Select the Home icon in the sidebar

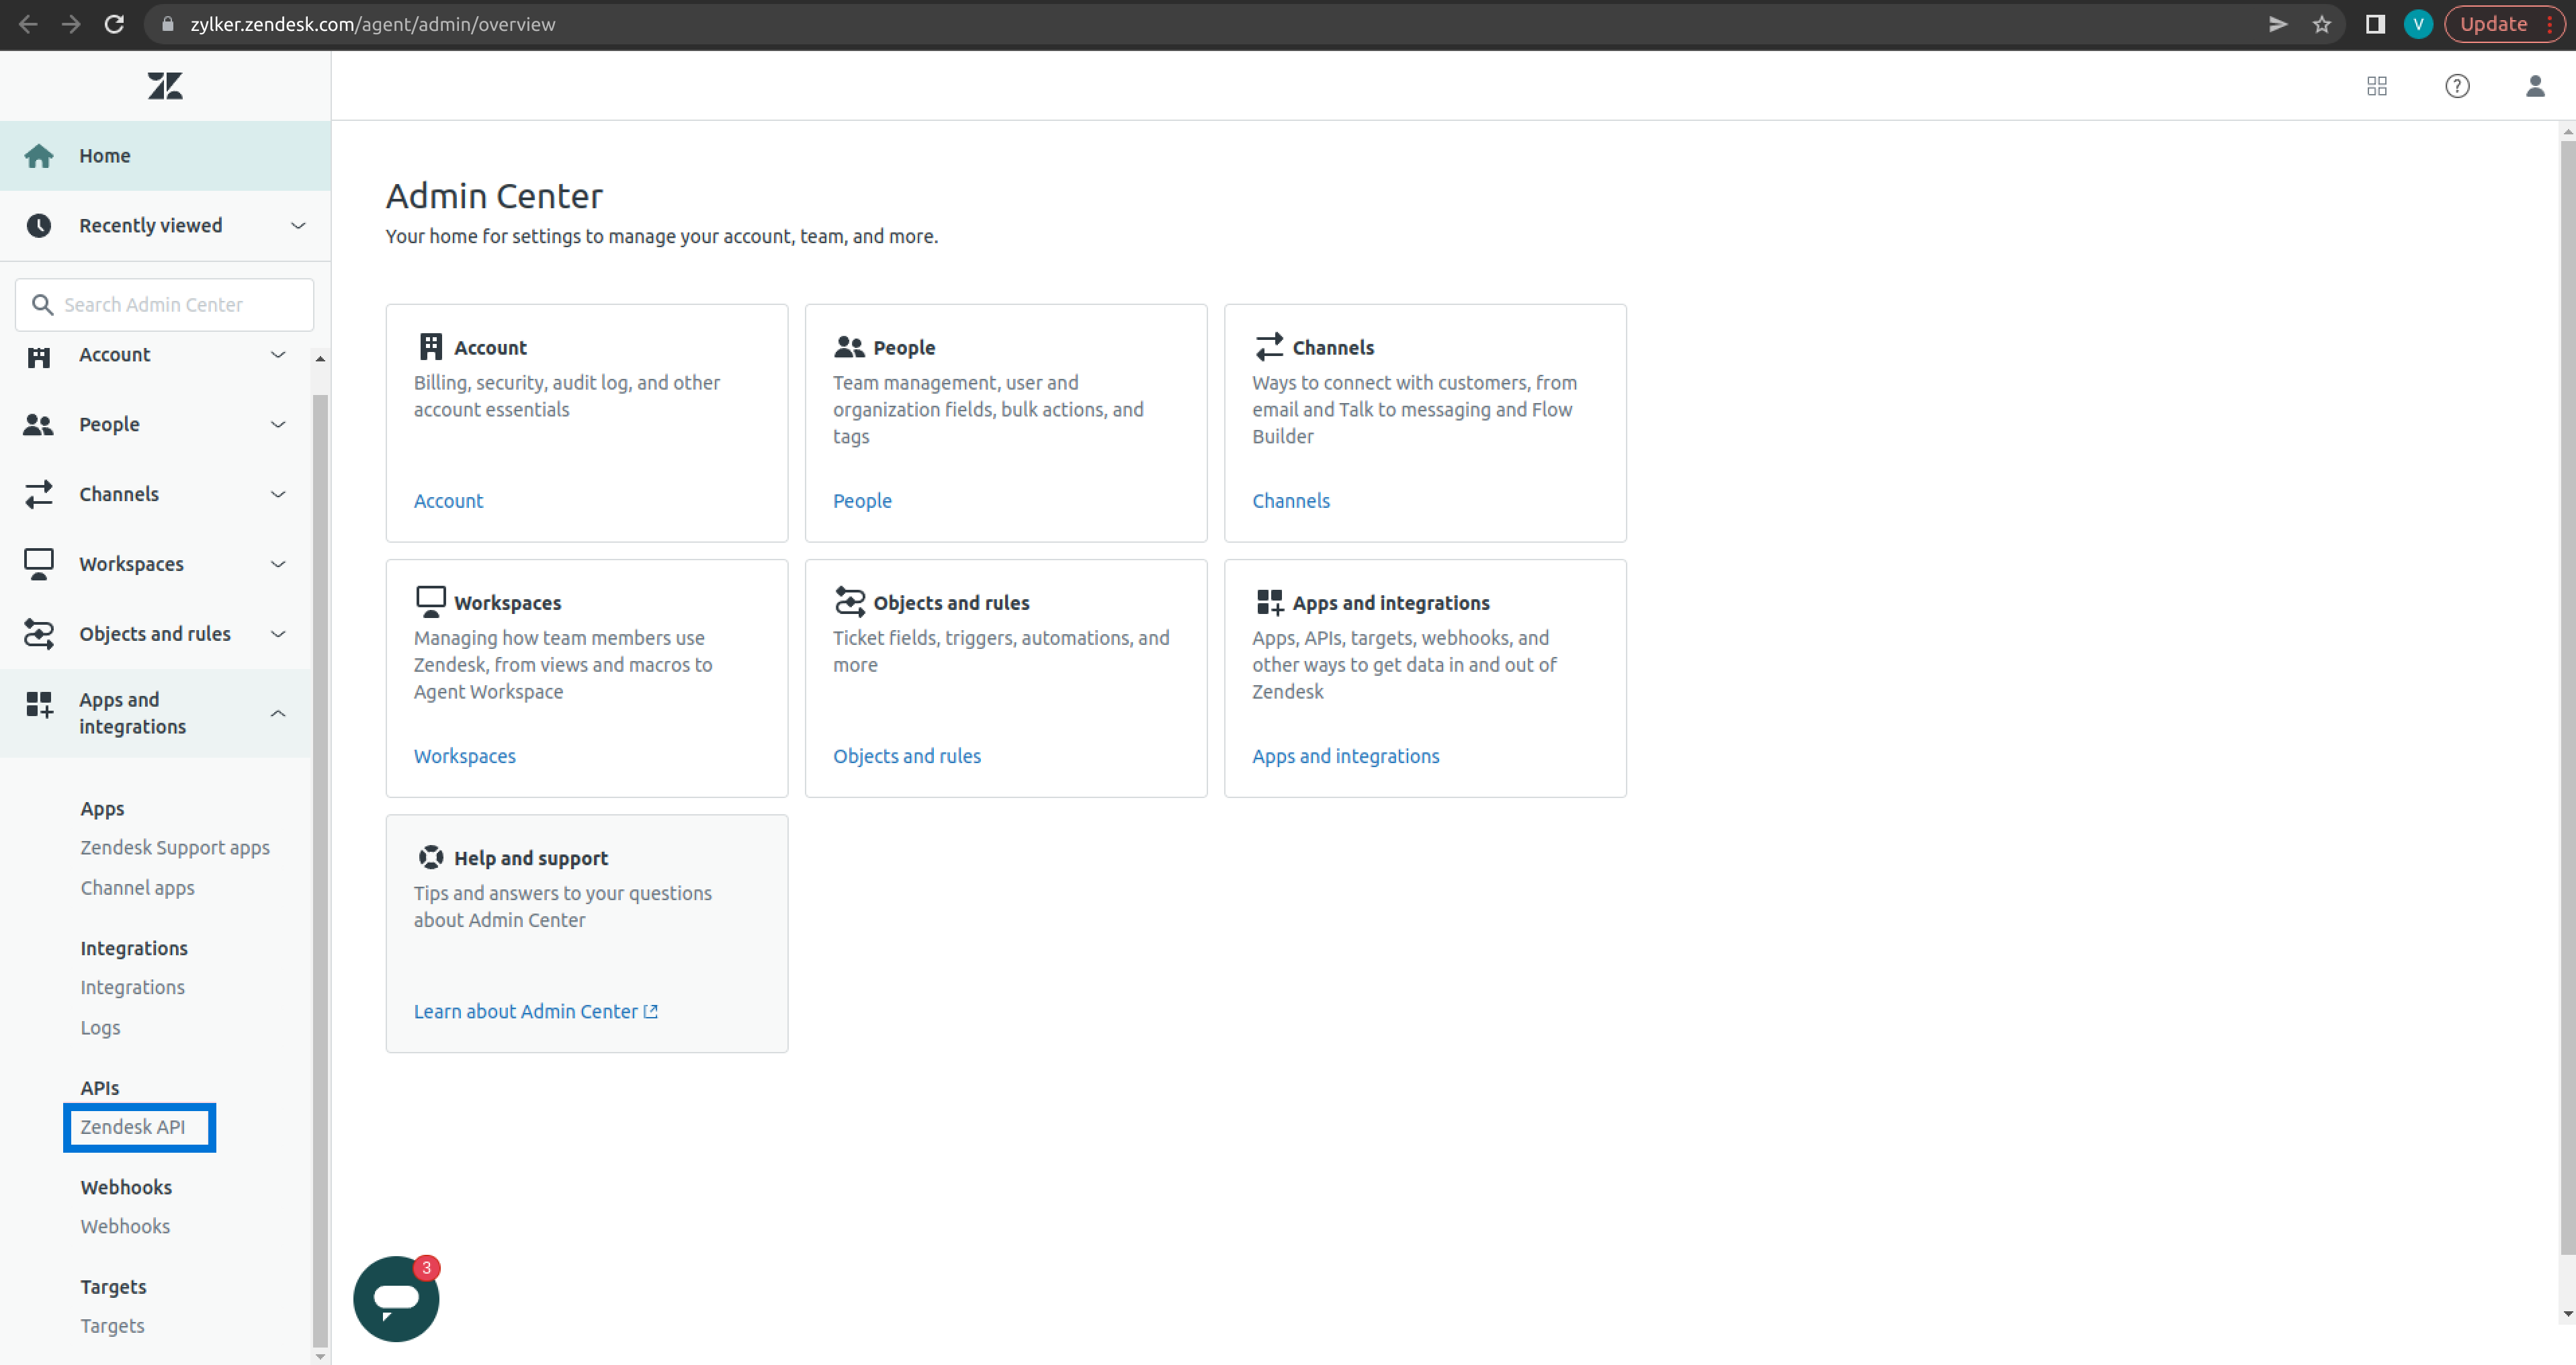click(39, 155)
